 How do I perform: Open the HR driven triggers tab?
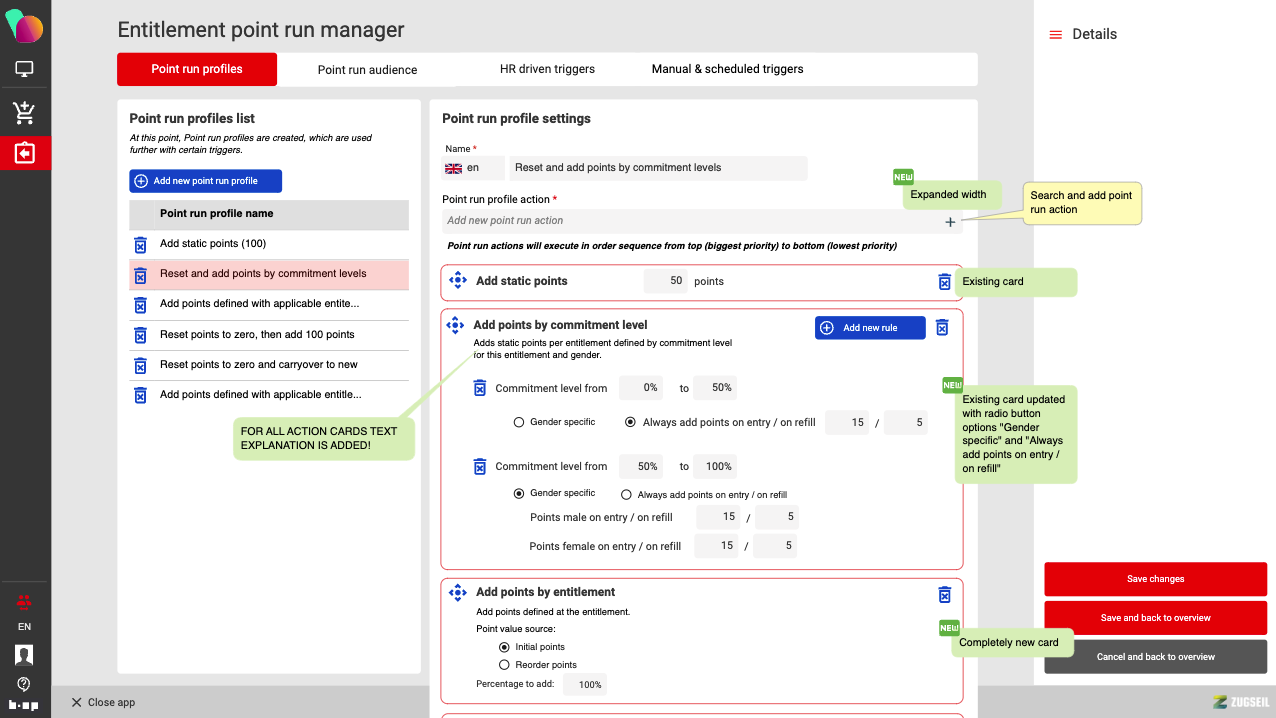(x=547, y=69)
